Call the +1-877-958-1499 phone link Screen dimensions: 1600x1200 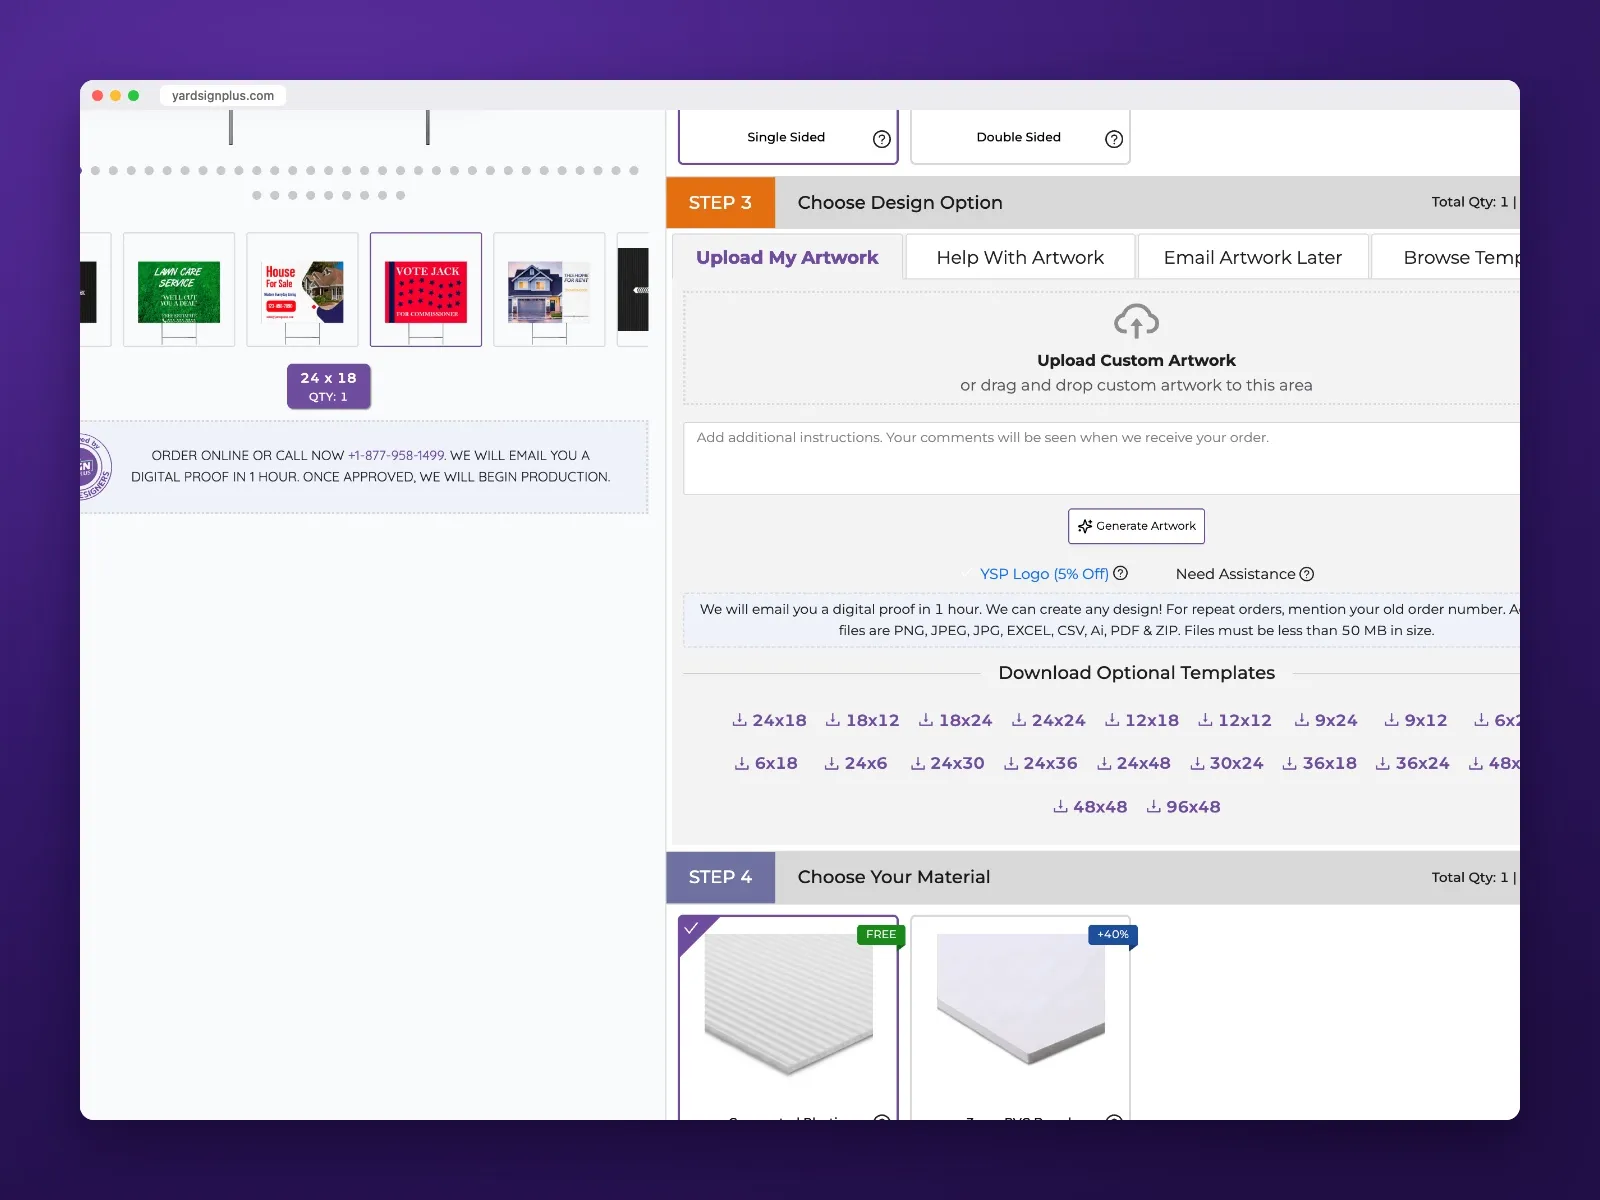coord(396,455)
